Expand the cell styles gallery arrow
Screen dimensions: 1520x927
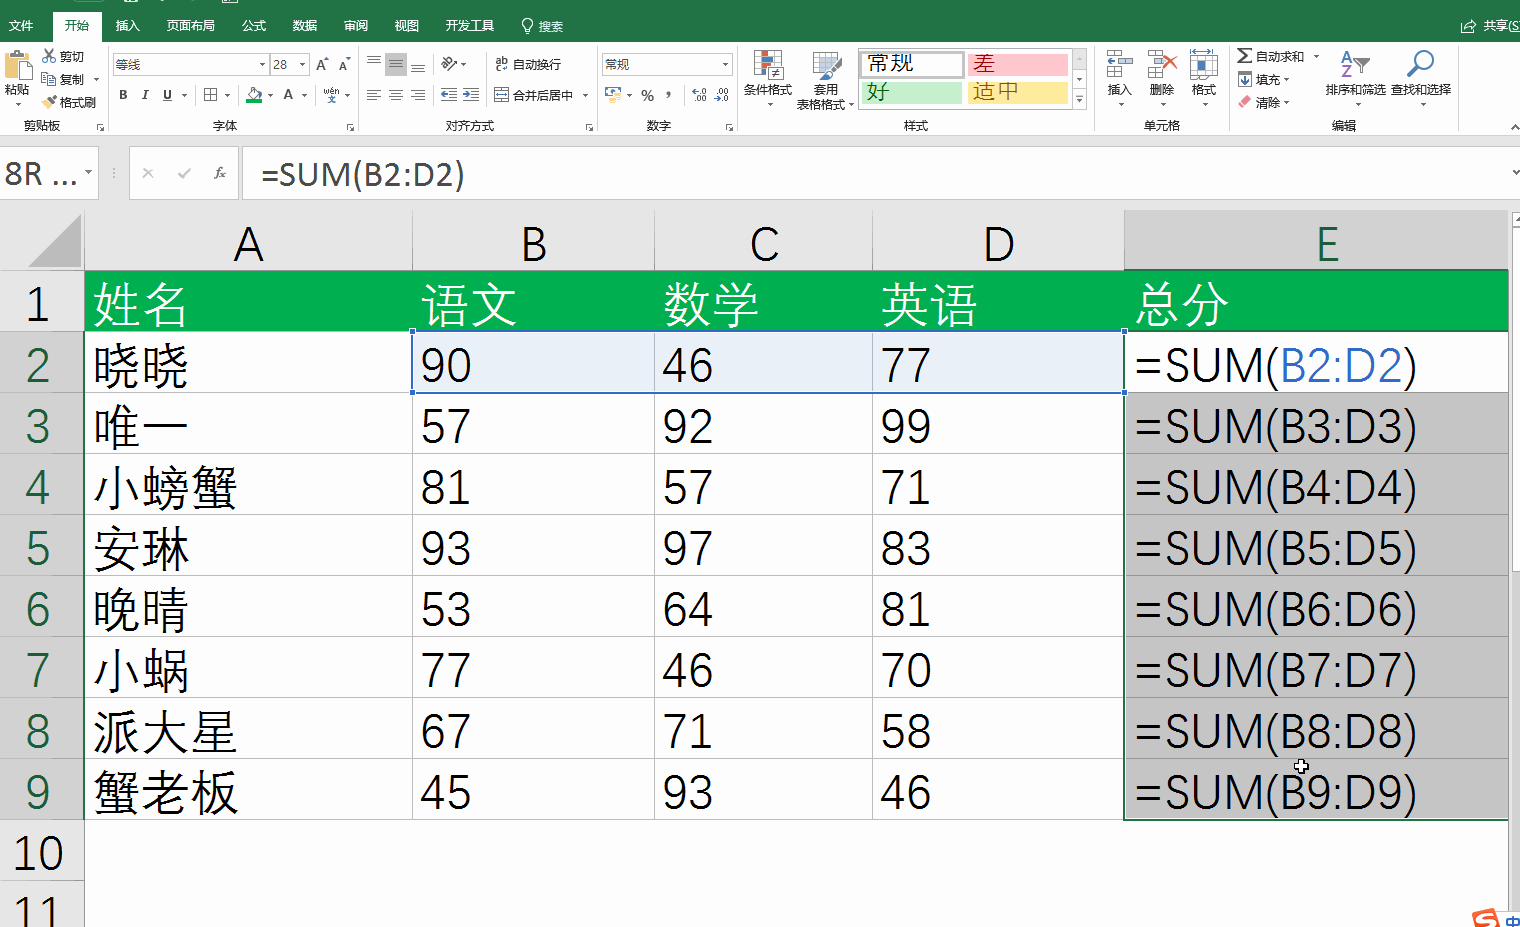tap(1078, 99)
